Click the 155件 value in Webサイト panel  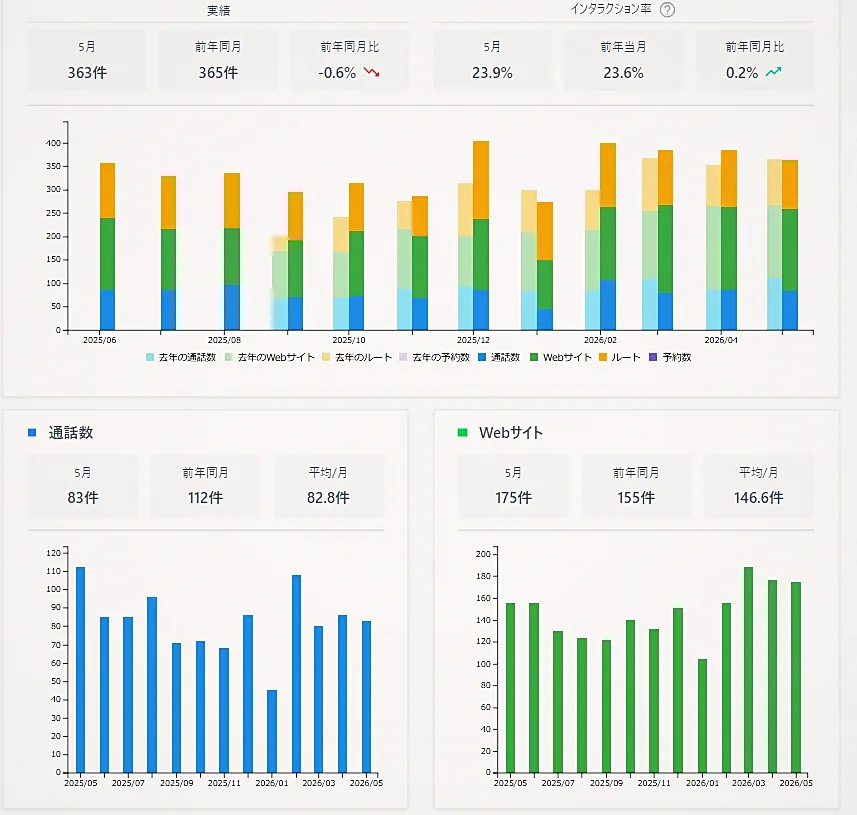coord(636,497)
